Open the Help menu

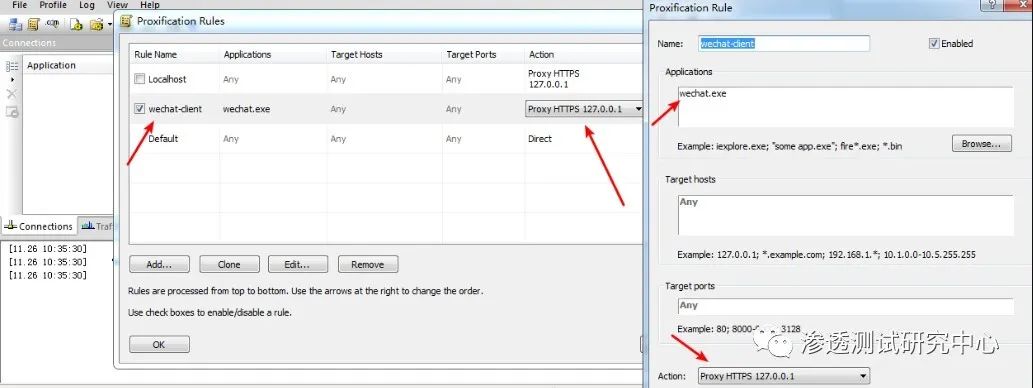coord(150,5)
